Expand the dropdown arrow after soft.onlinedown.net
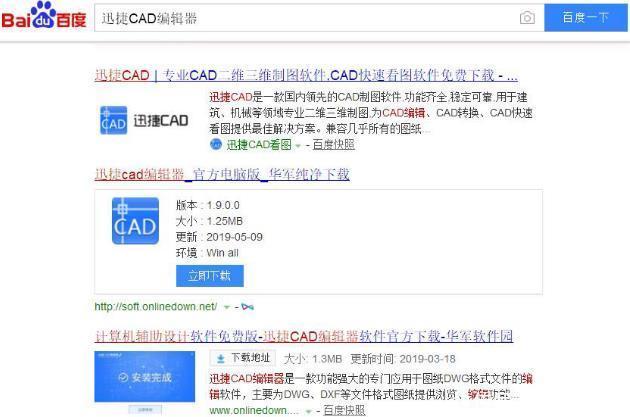The width and height of the screenshot is (630, 417). click(x=227, y=307)
